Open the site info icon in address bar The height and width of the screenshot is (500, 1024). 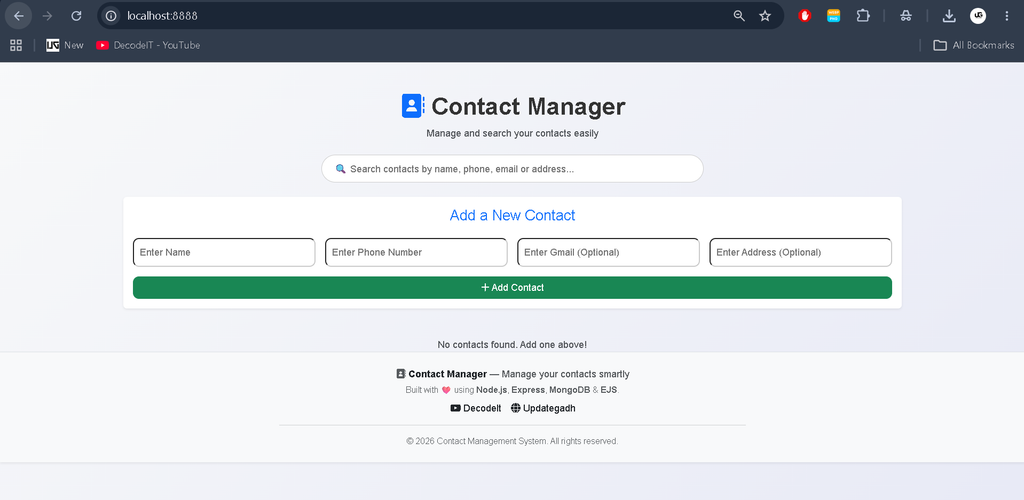click(112, 16)
